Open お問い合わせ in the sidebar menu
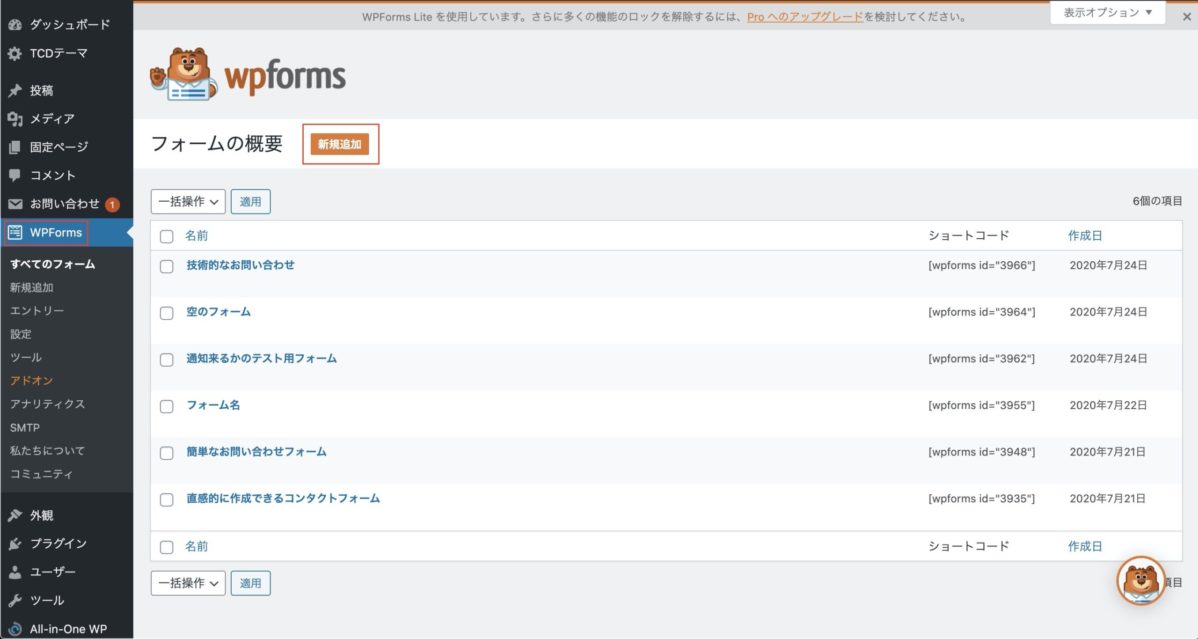The width and height of the screenshot is (1198, 639). [64, 204]
